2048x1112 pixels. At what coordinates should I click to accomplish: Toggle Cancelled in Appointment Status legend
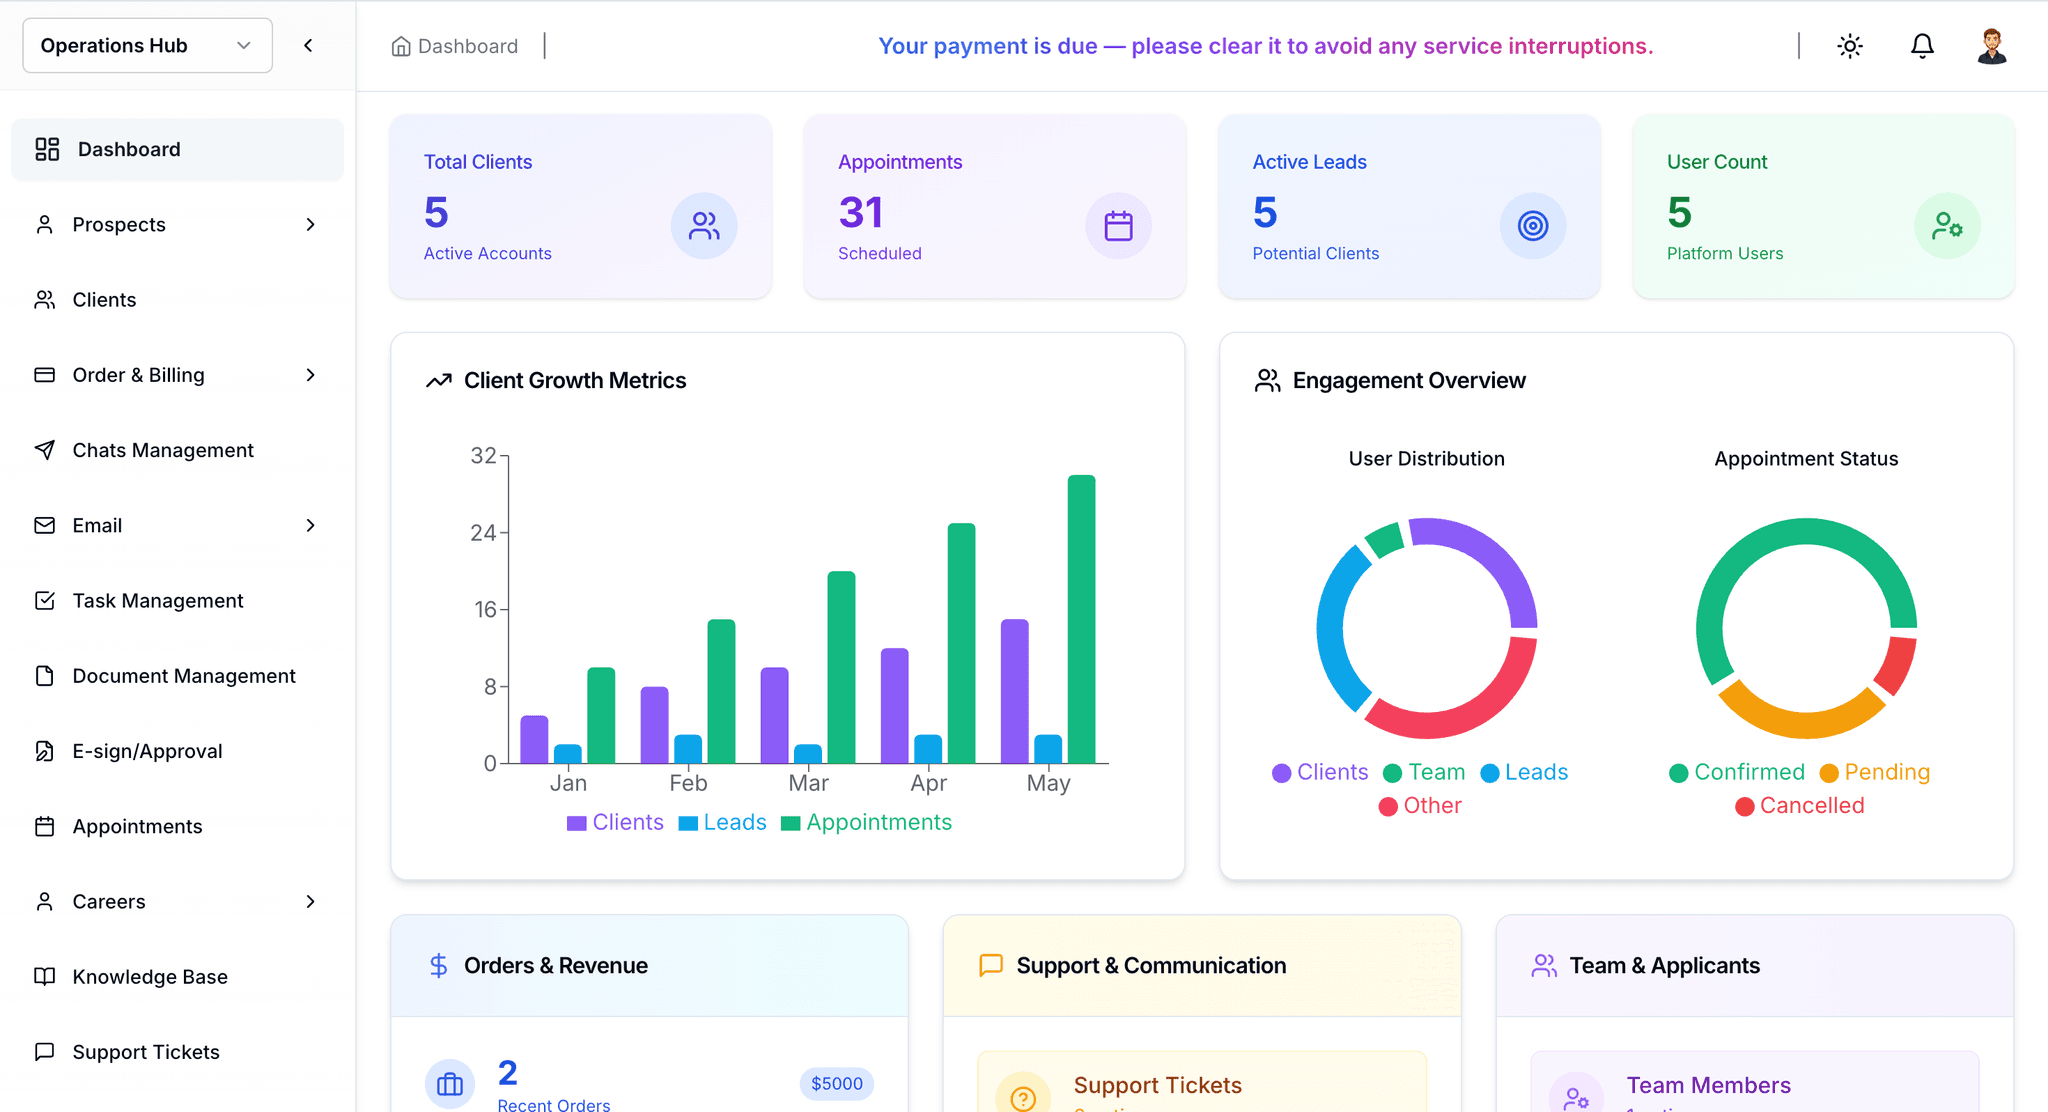point(1800,806)
